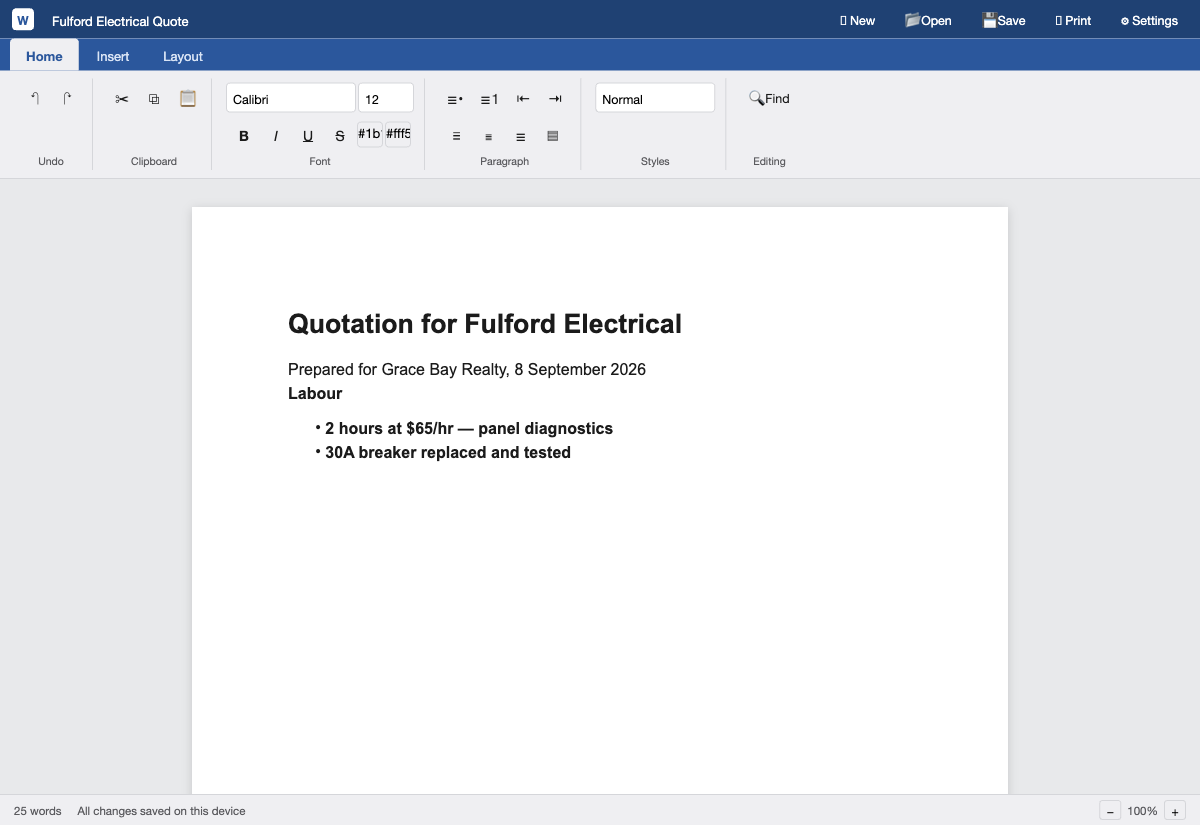This screenshot has width=1200, height=825.
Task: Center align the text
Action: [x=489, y=135]
